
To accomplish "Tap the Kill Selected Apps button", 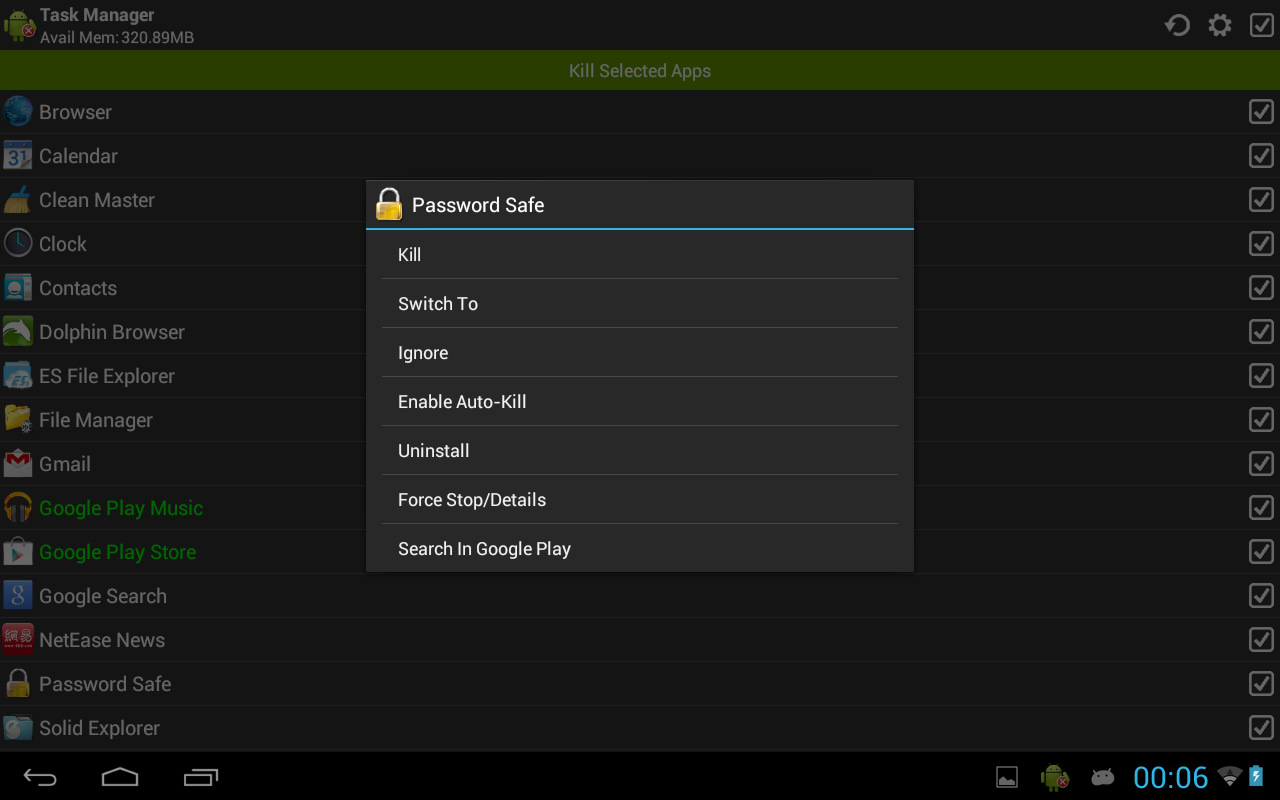I will (640, 70).
